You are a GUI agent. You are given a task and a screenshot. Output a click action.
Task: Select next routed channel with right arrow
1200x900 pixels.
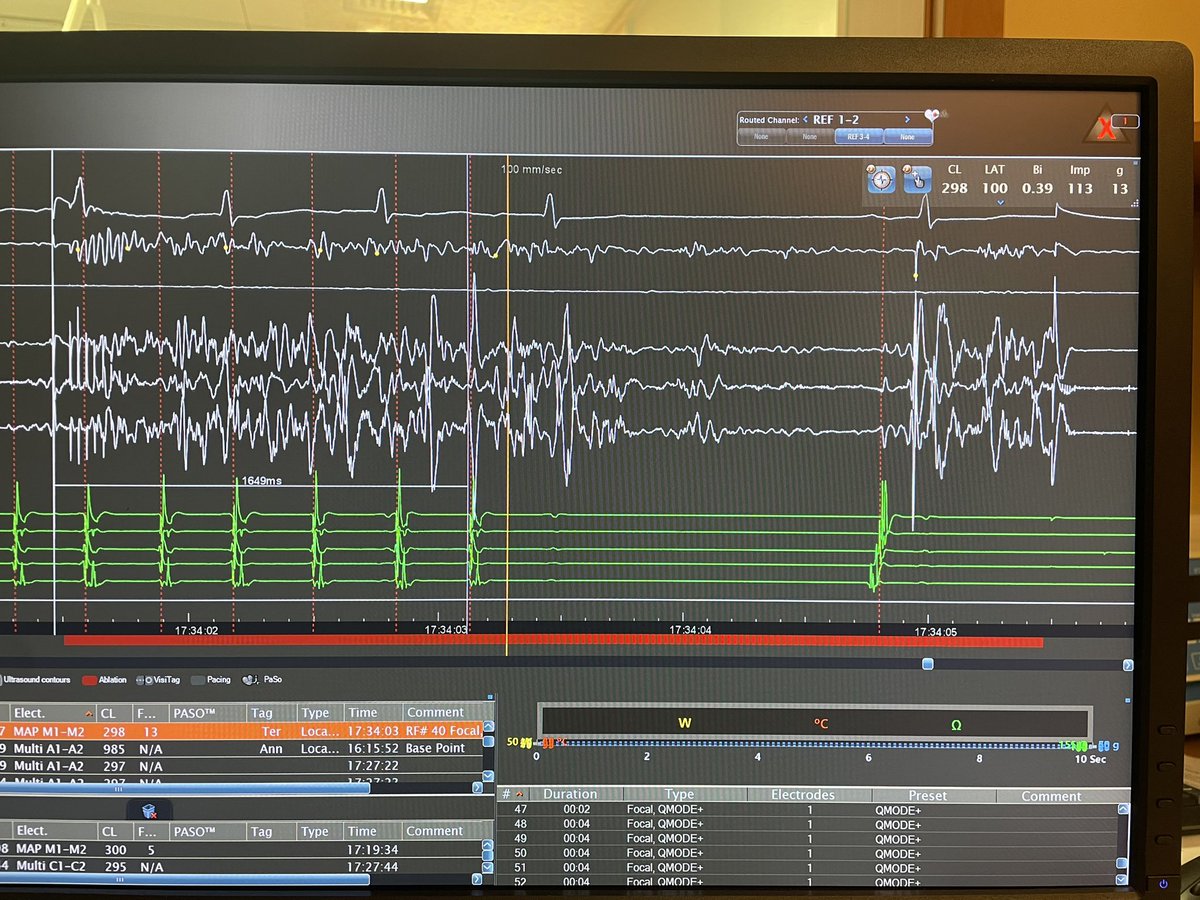pyautogui.click(x=907, y=119)
